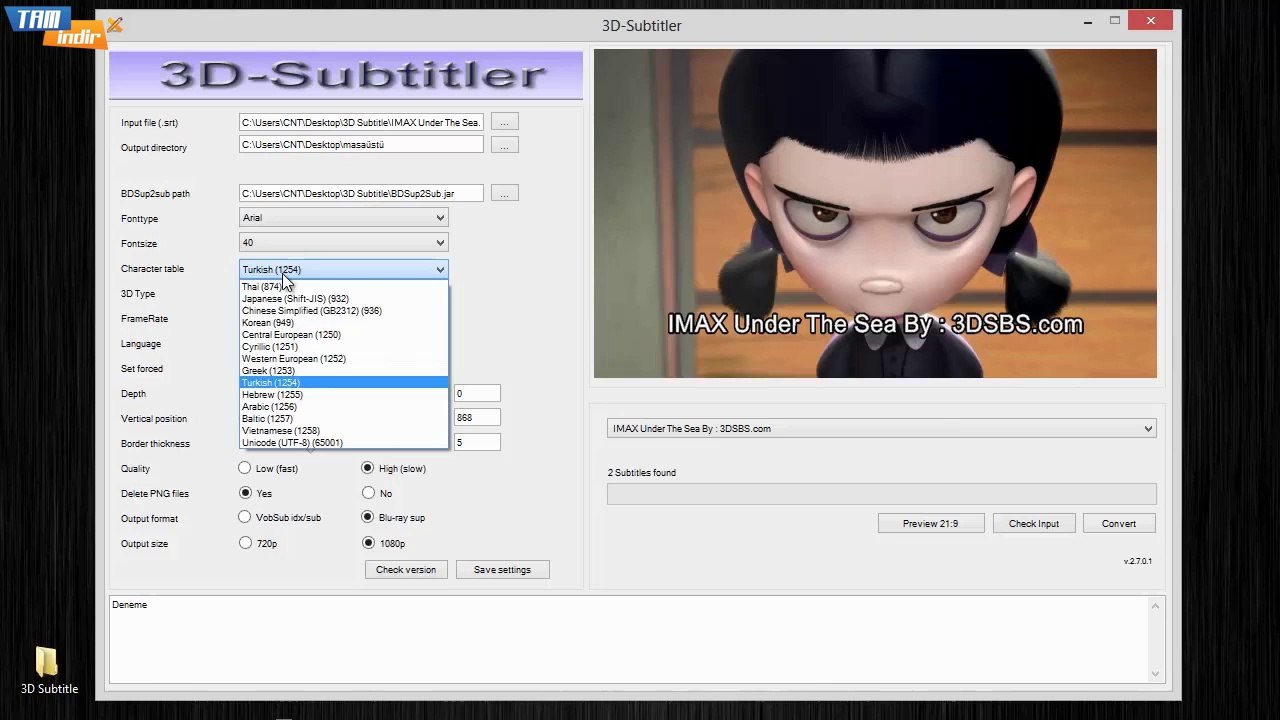
Task: Choose Hebrew (1255) from the list
Action: [x=344, y=395]
